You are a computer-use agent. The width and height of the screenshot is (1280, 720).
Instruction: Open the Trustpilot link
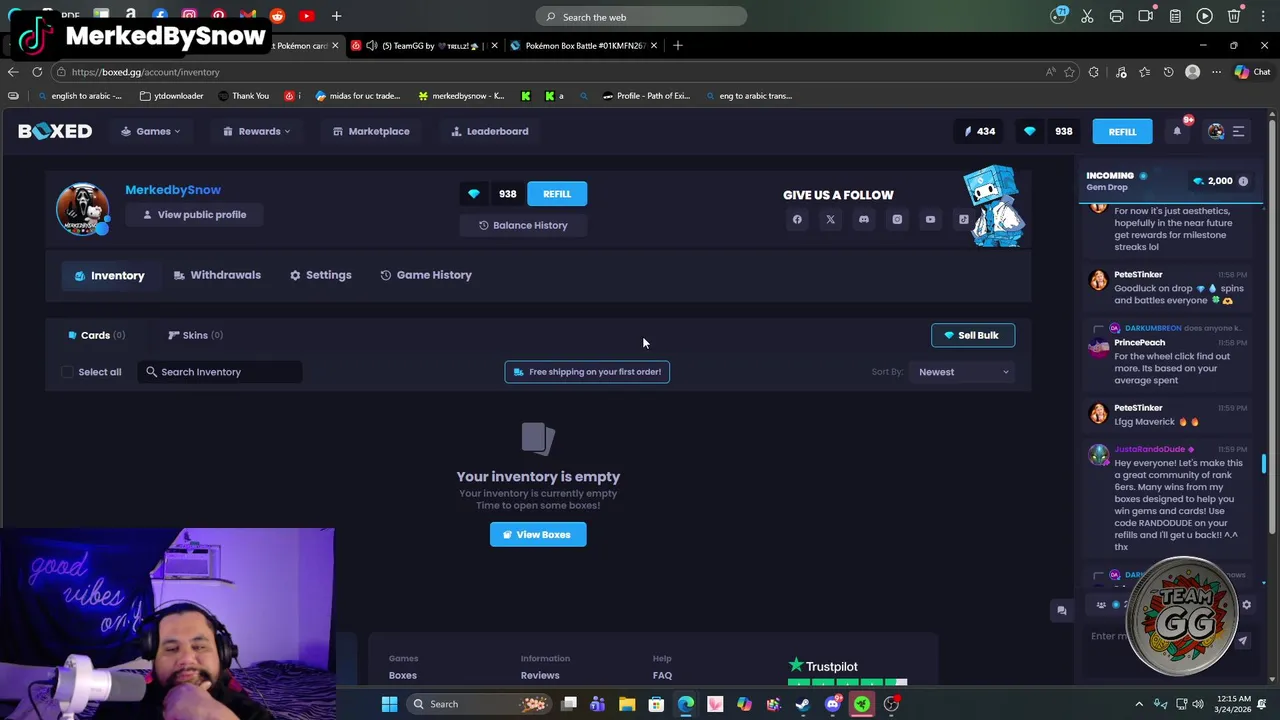[x=823, y=666]
